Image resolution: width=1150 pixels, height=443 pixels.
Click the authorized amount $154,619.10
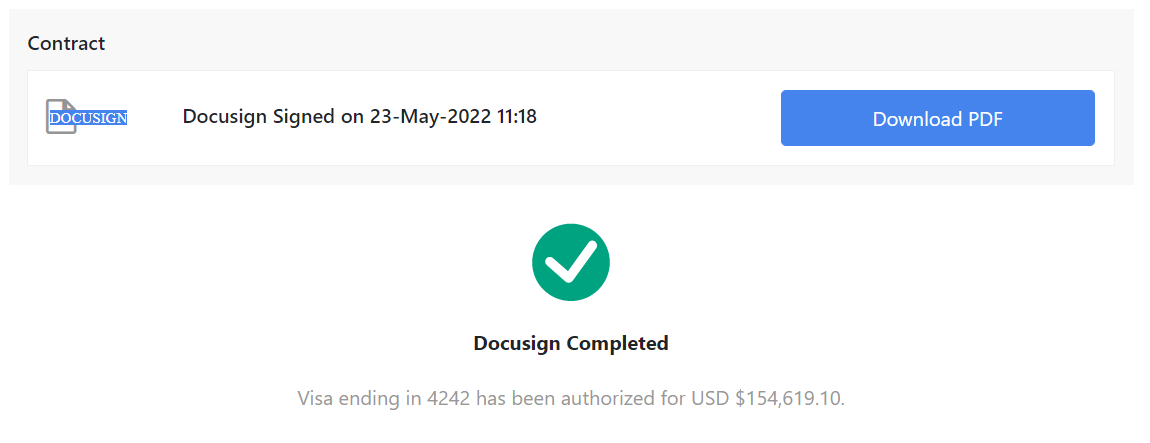(789, 398)
